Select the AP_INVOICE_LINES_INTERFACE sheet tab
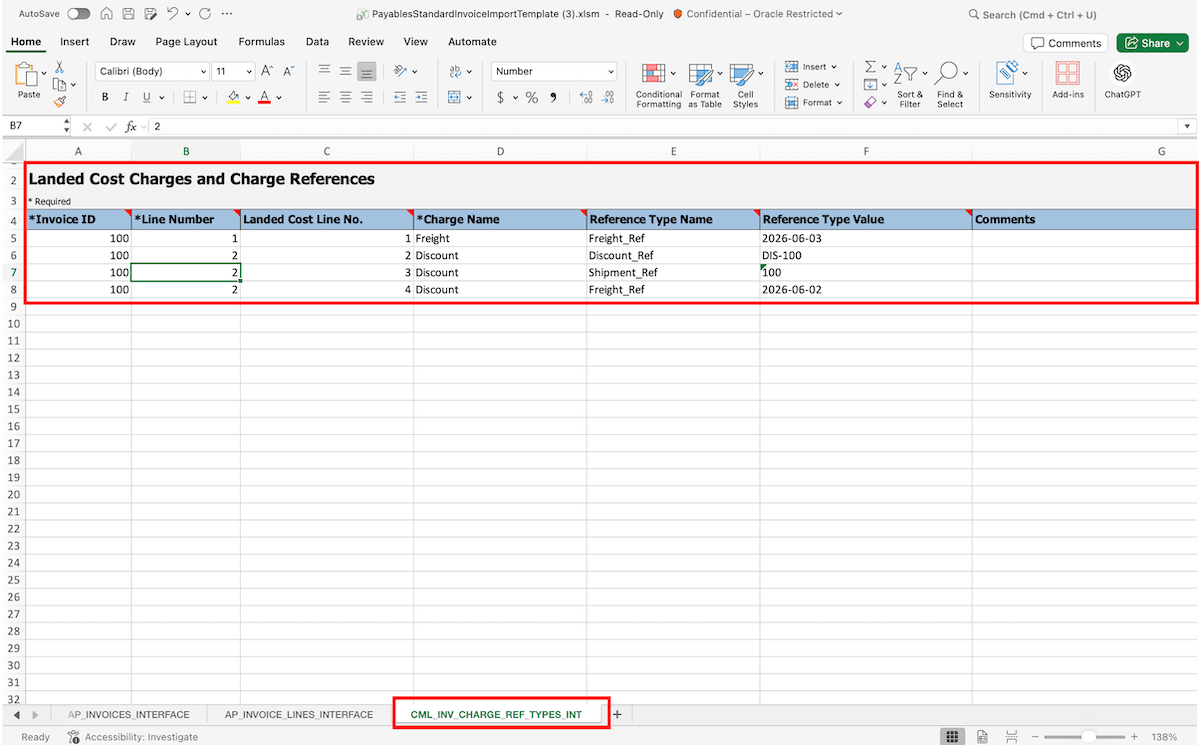The image size is (1200, 745). 299,714
